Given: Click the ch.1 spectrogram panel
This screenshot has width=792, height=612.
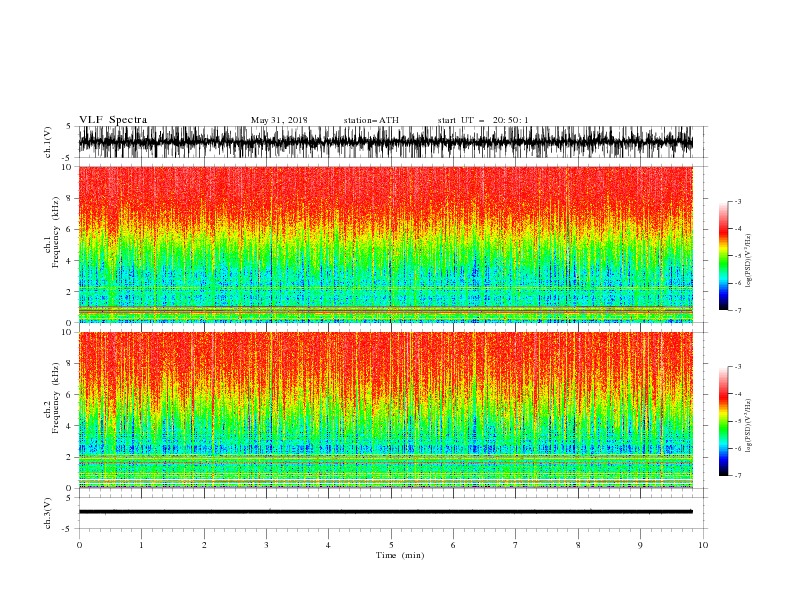Looking at the screenshot, I should click(385, 244).
